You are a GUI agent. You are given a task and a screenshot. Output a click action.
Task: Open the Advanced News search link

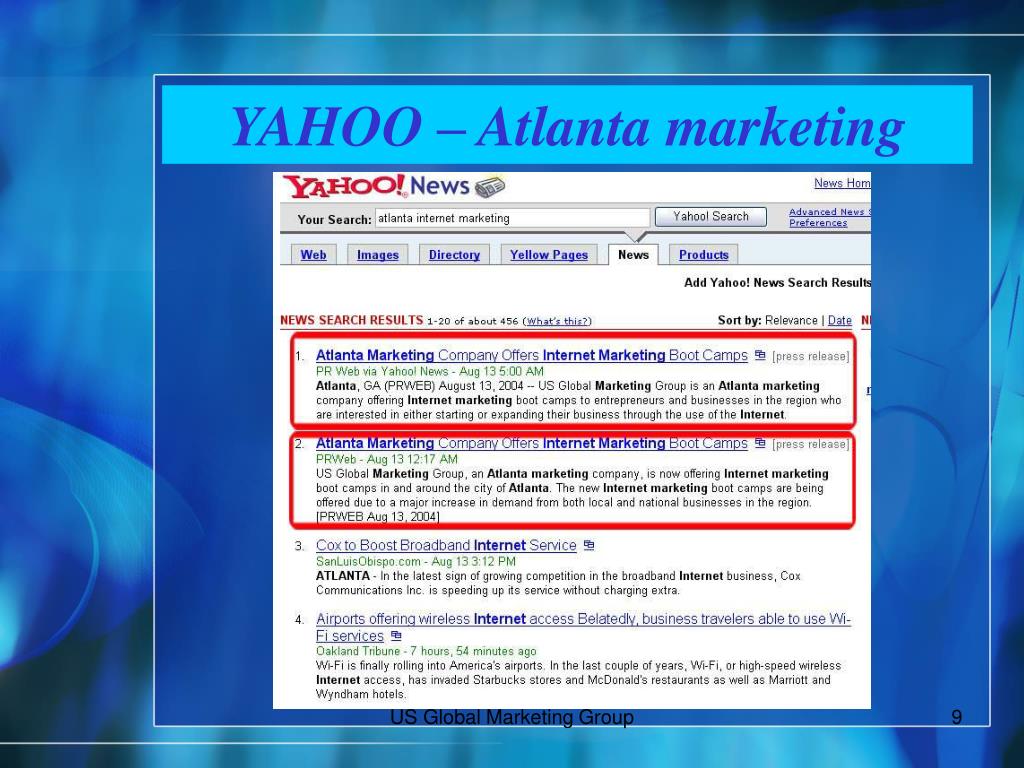830,212
